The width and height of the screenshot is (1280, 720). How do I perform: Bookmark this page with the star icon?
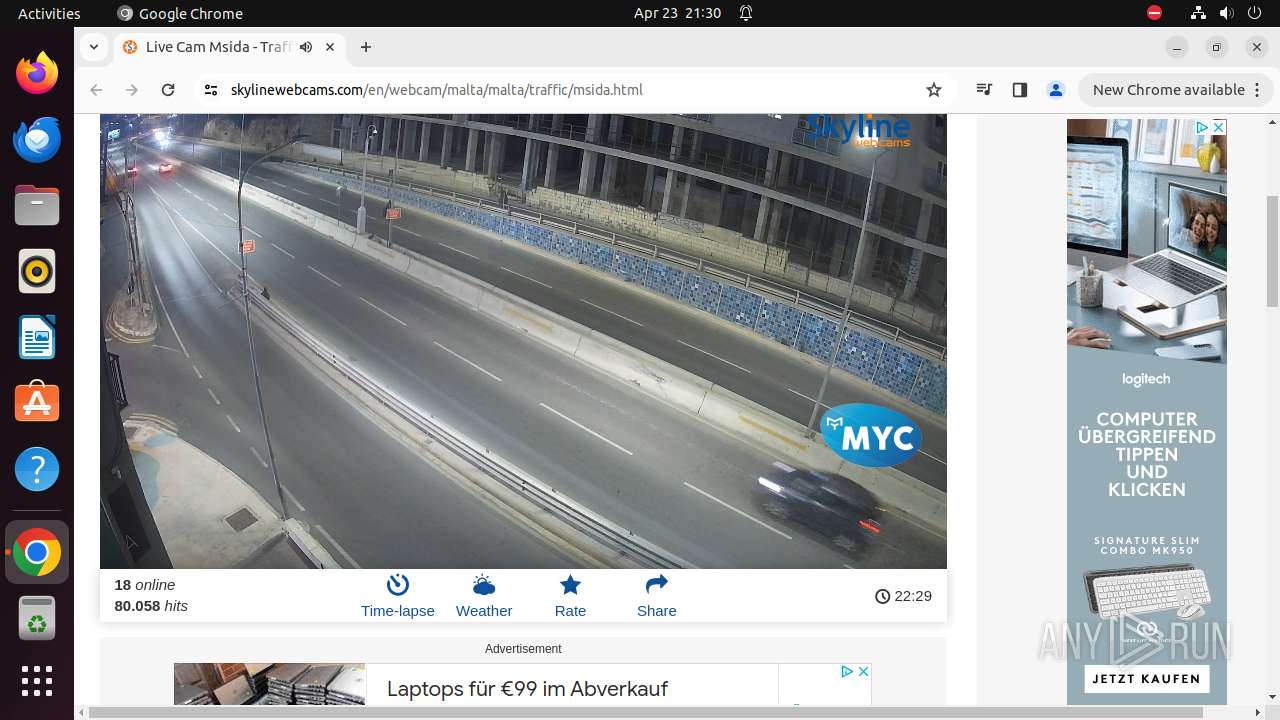click(934, 90)
